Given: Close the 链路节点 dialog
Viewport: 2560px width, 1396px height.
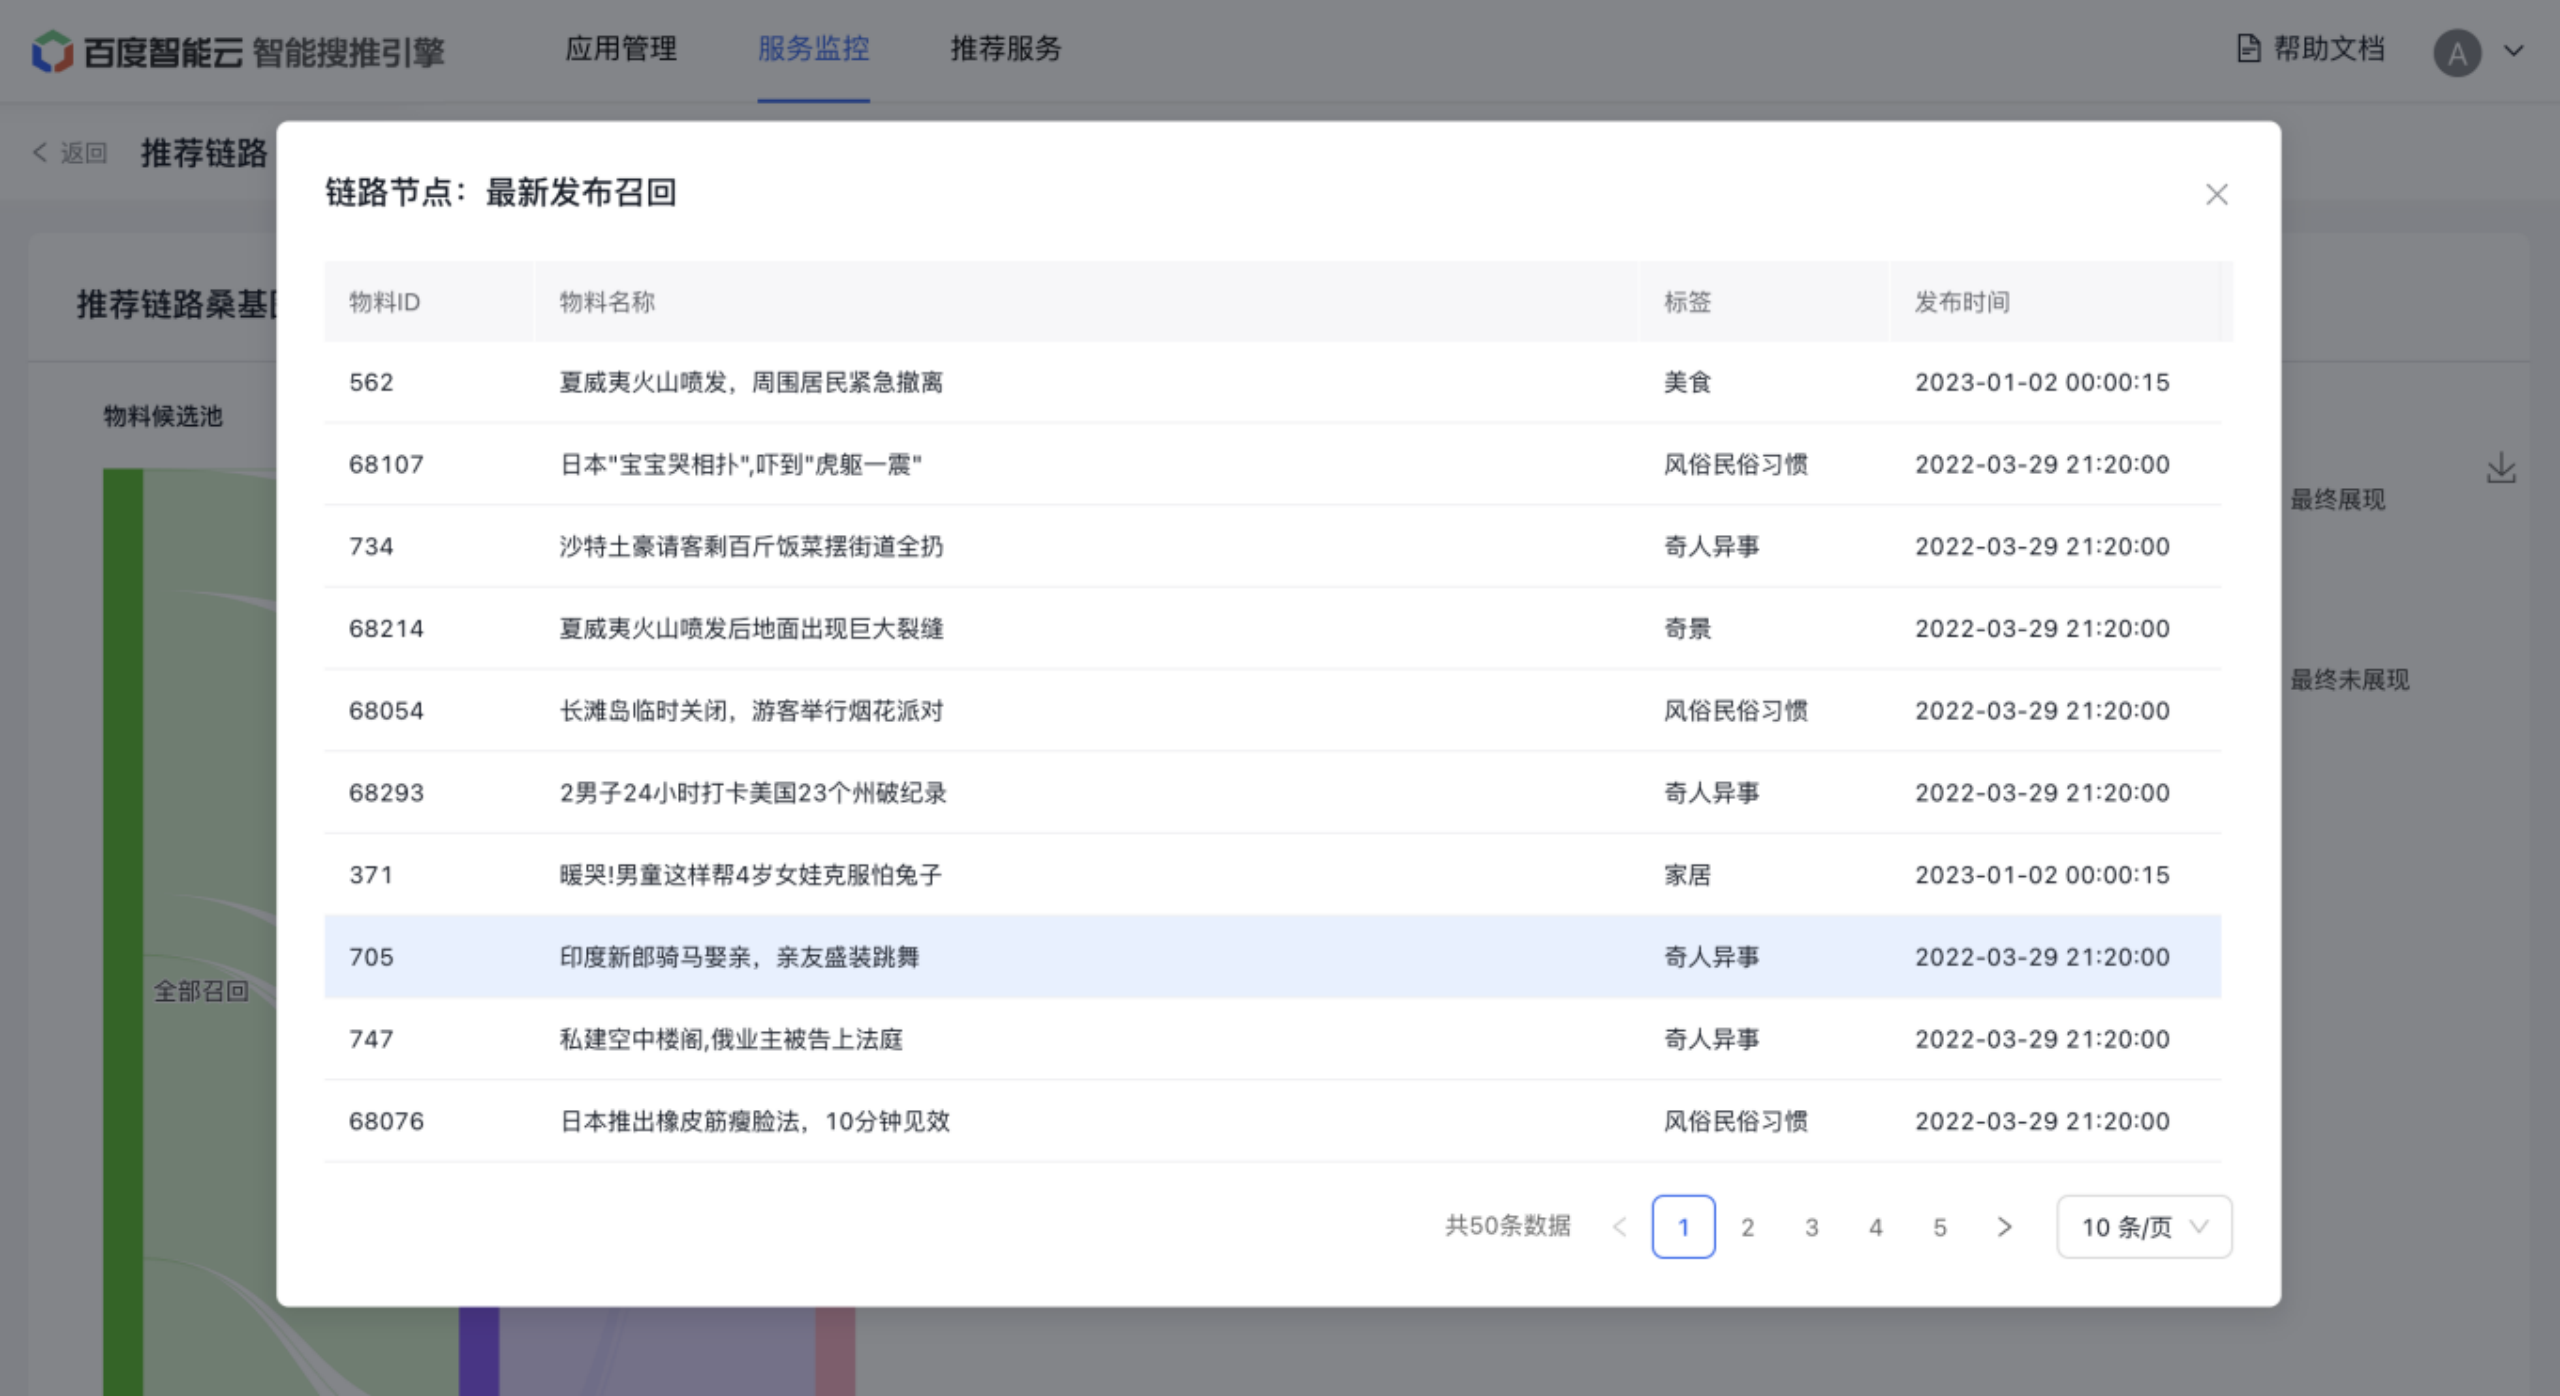Looking at the screenshot, I should [x=2216, y=194].
